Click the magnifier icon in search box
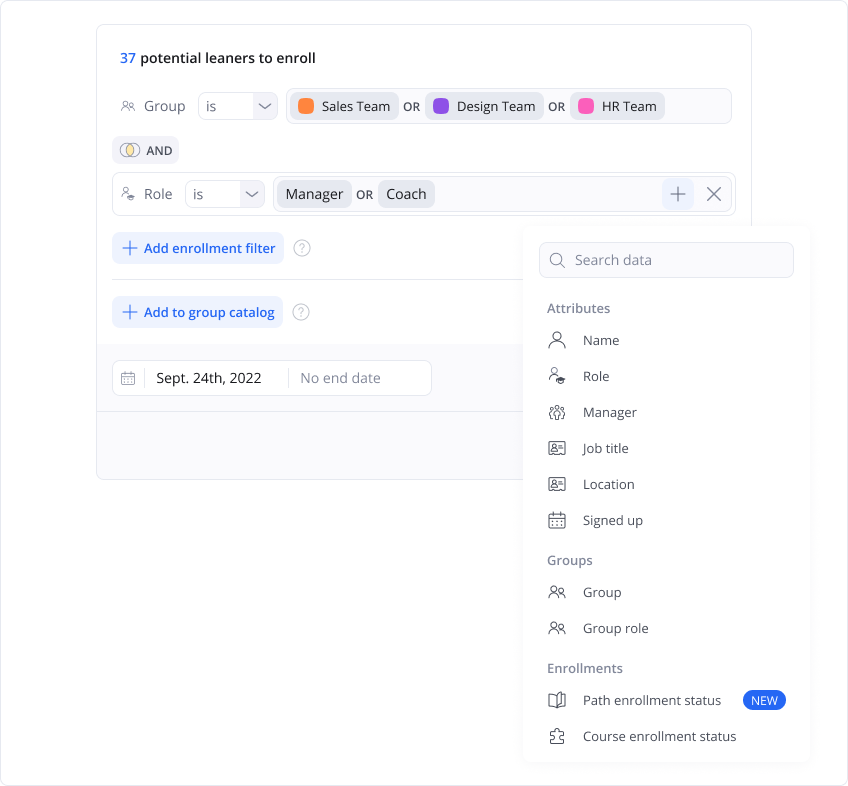This screenshot has width=848, height=786. [557, 260]
